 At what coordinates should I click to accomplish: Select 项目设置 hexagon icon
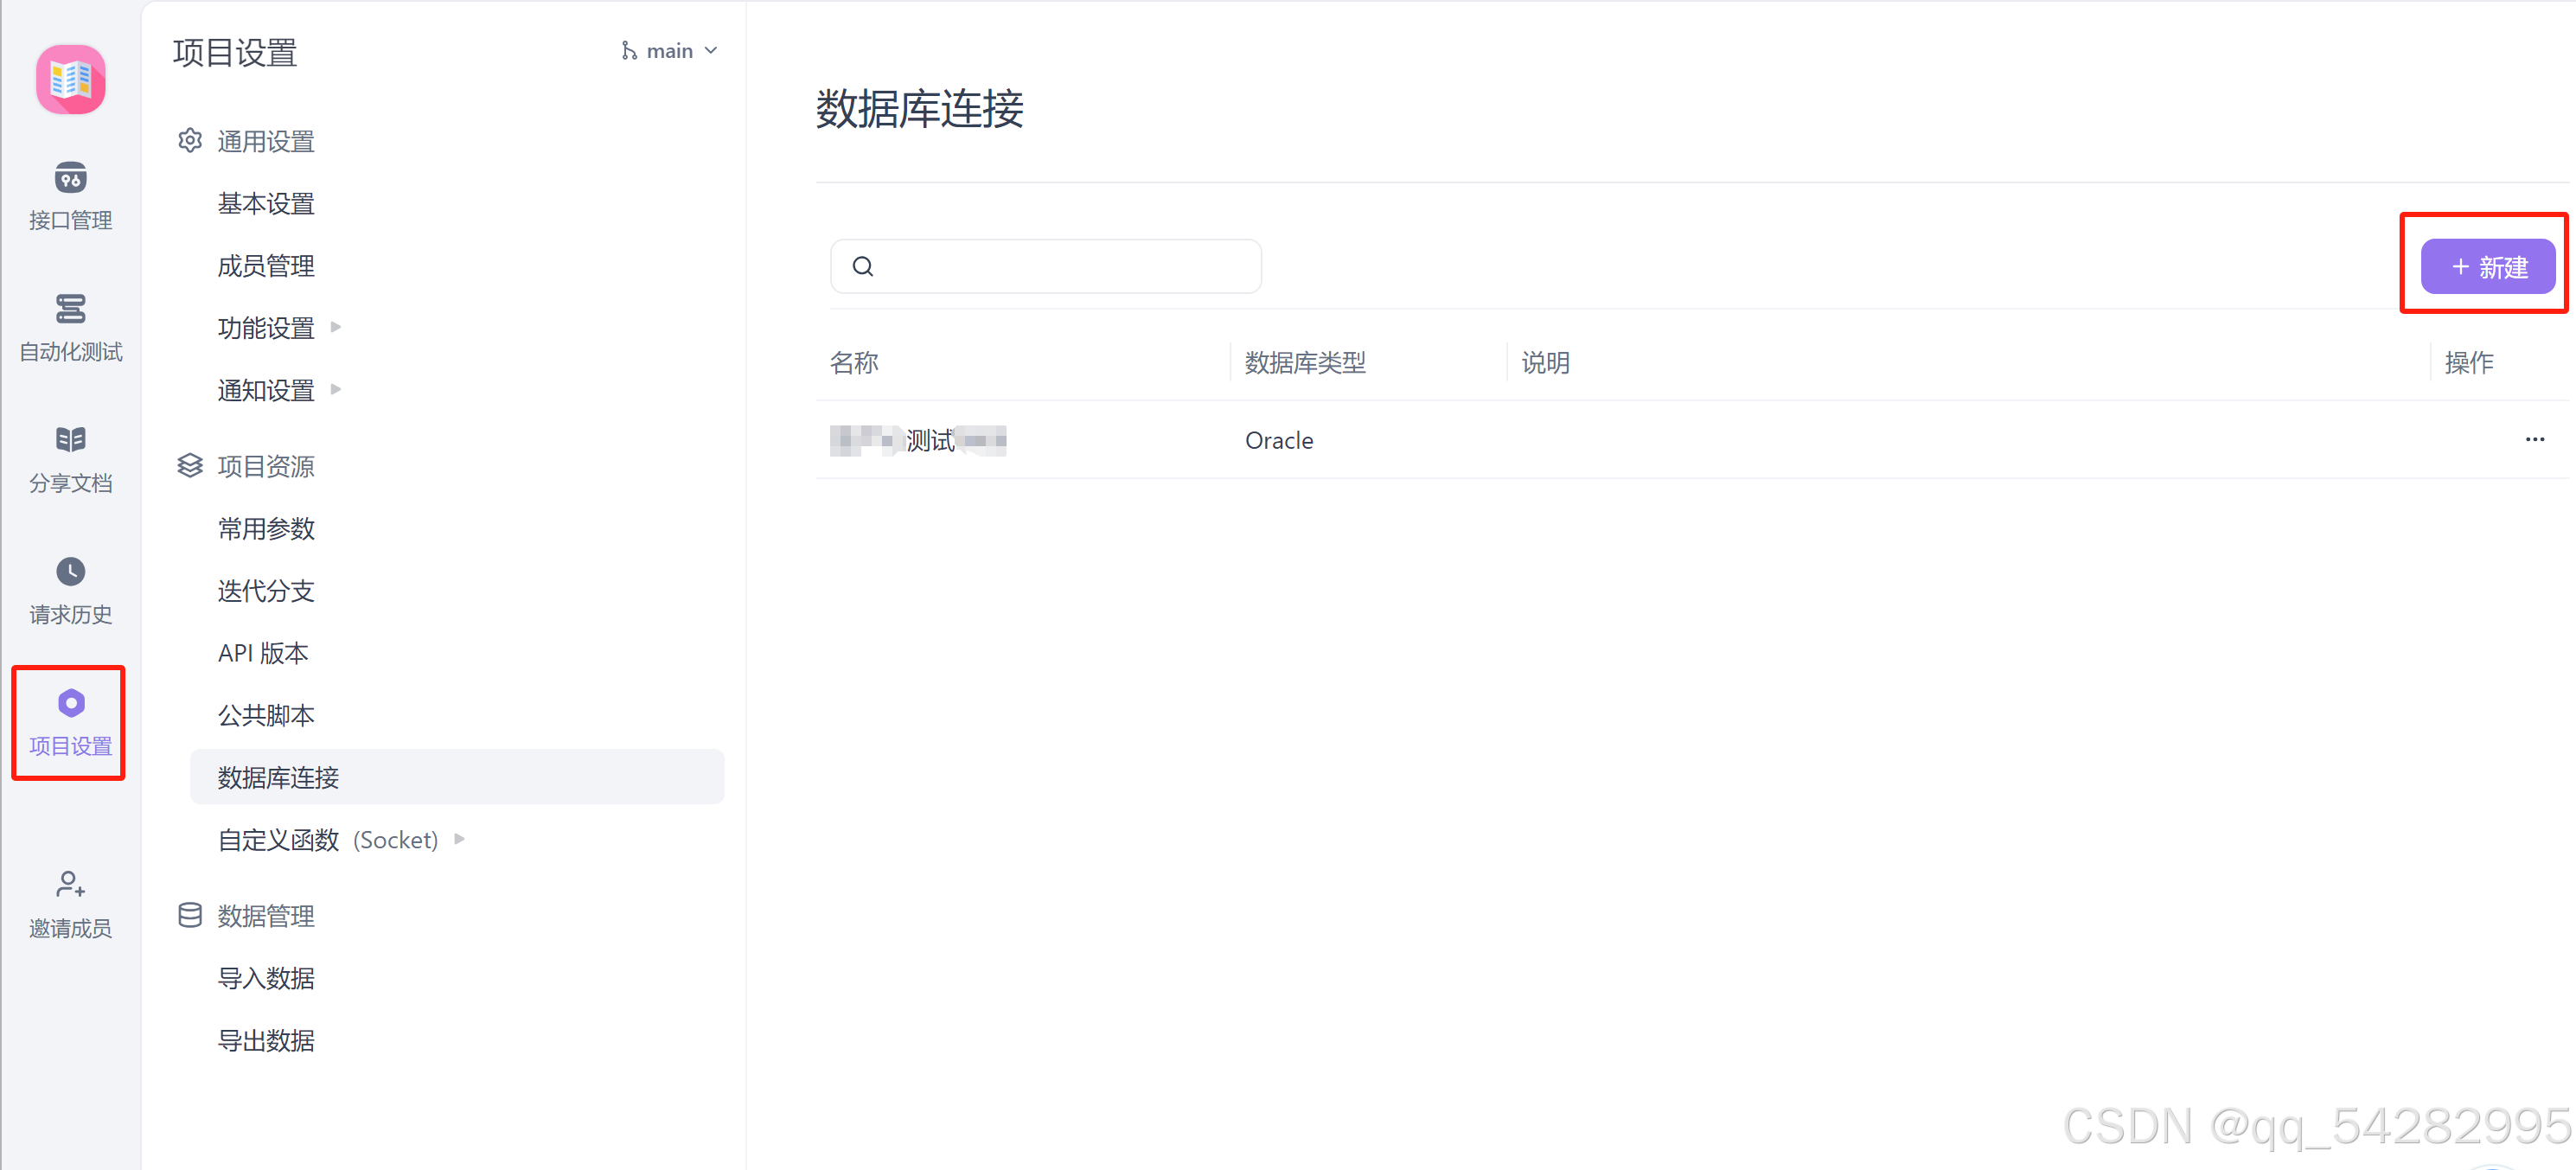(x=70, y=704)
